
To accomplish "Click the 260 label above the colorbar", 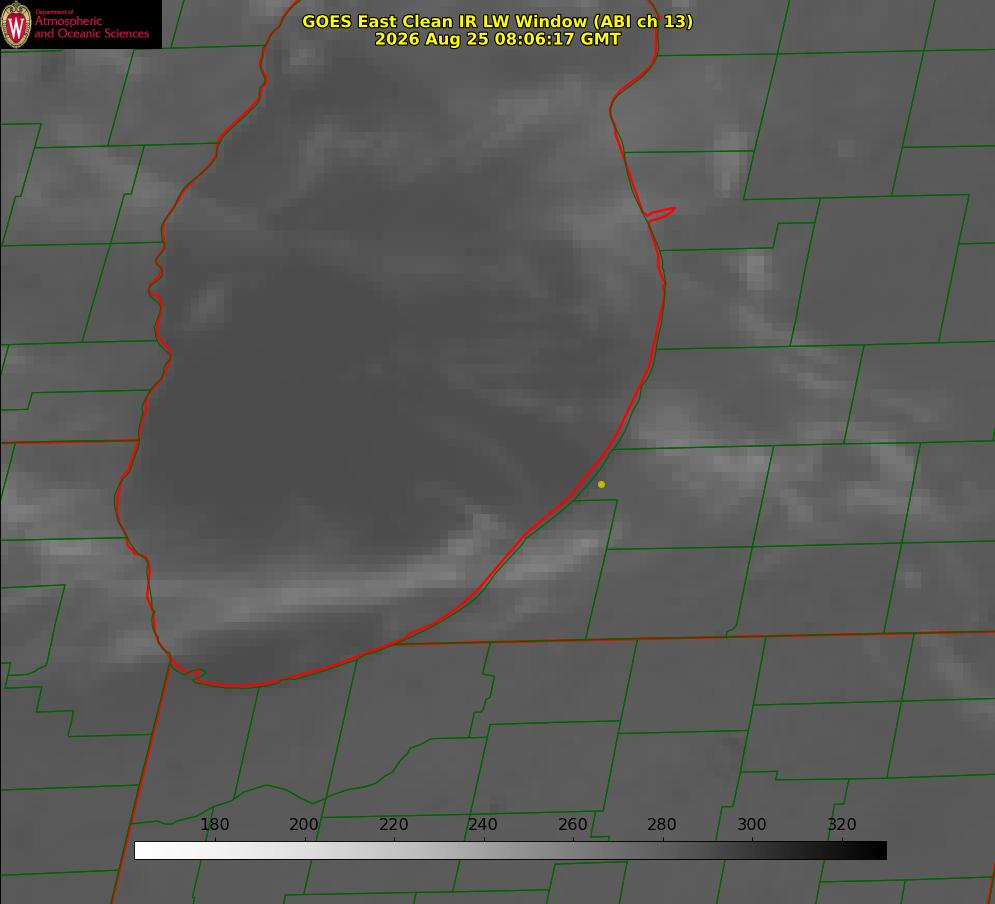I will click(572, 824).
